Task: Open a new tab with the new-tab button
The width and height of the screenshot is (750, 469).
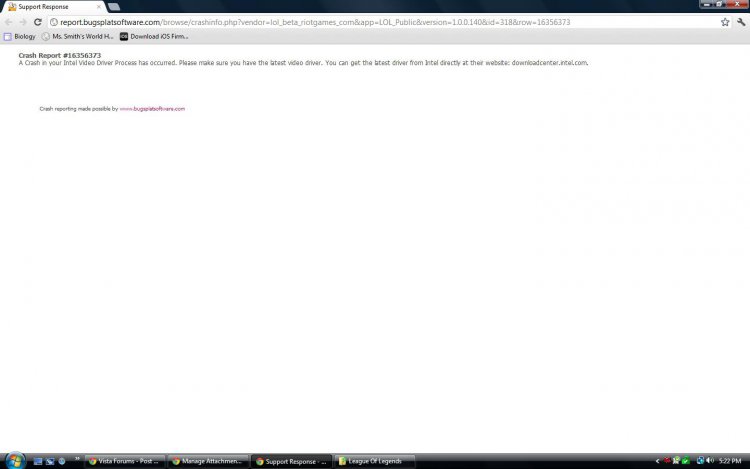Action: point(114,7)
